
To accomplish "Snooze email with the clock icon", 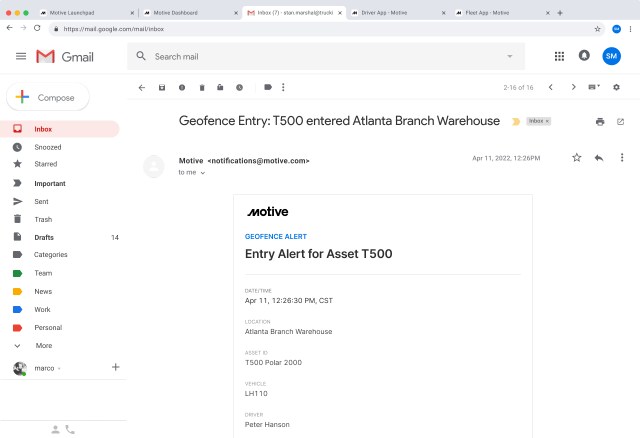I will (x=239, y=88).
